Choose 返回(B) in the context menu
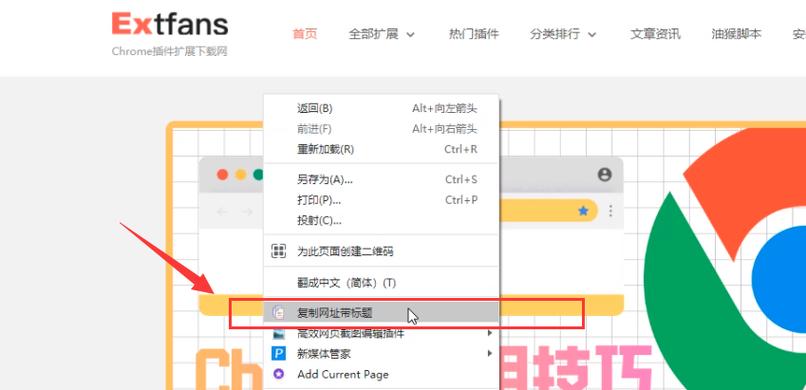The image size is (806, 390). point(381,108)
